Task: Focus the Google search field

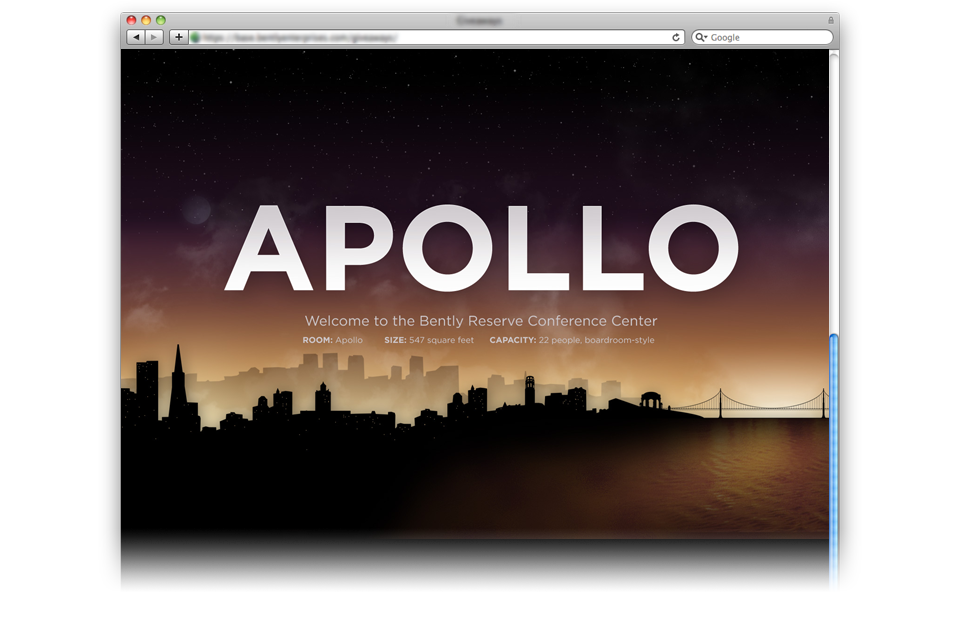Action: click(762, 37)
